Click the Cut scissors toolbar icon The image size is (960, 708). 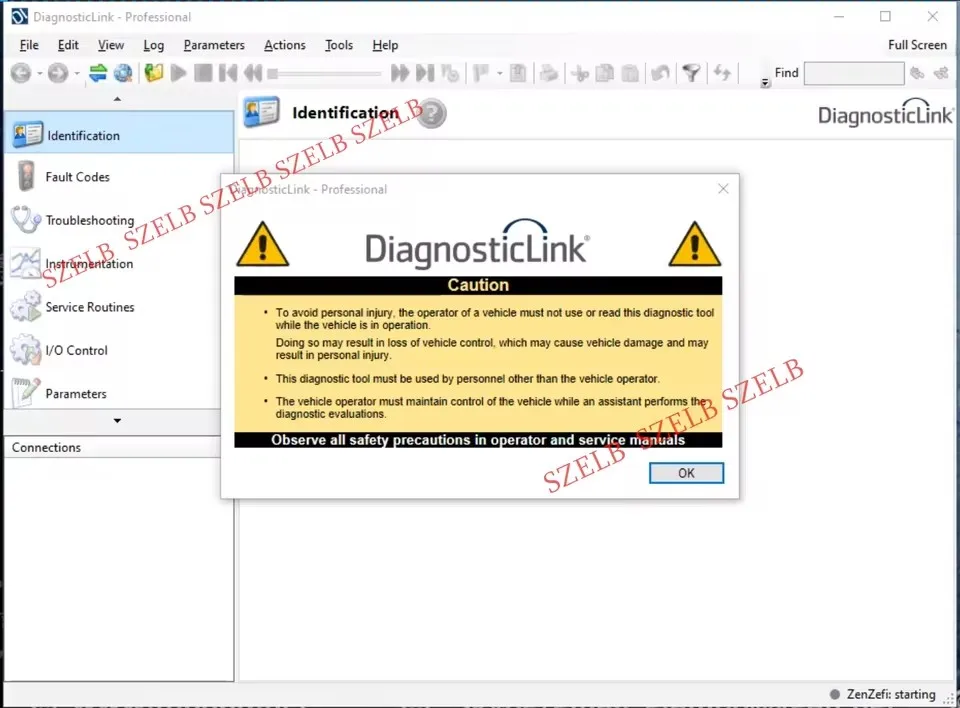(579, 73)
